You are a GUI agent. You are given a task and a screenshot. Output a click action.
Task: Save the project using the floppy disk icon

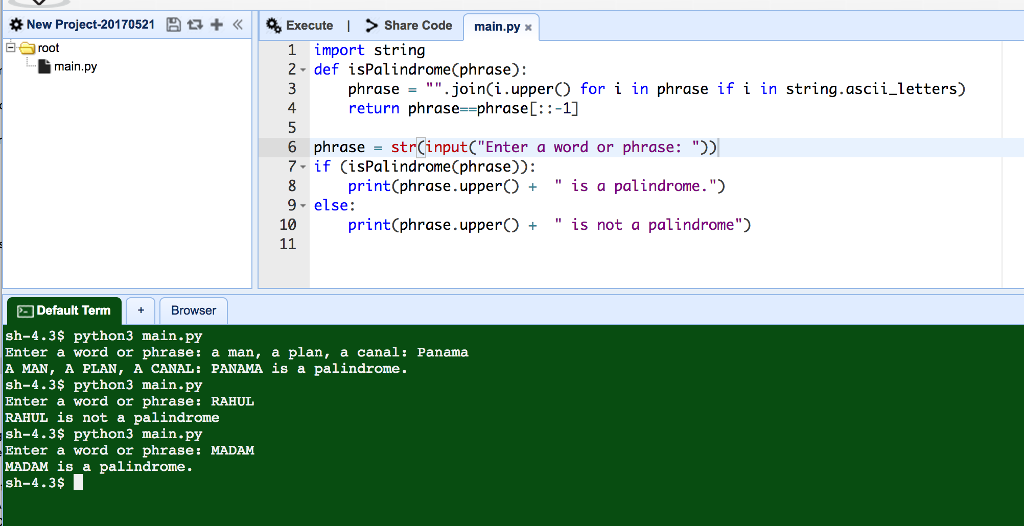[172, 25]
